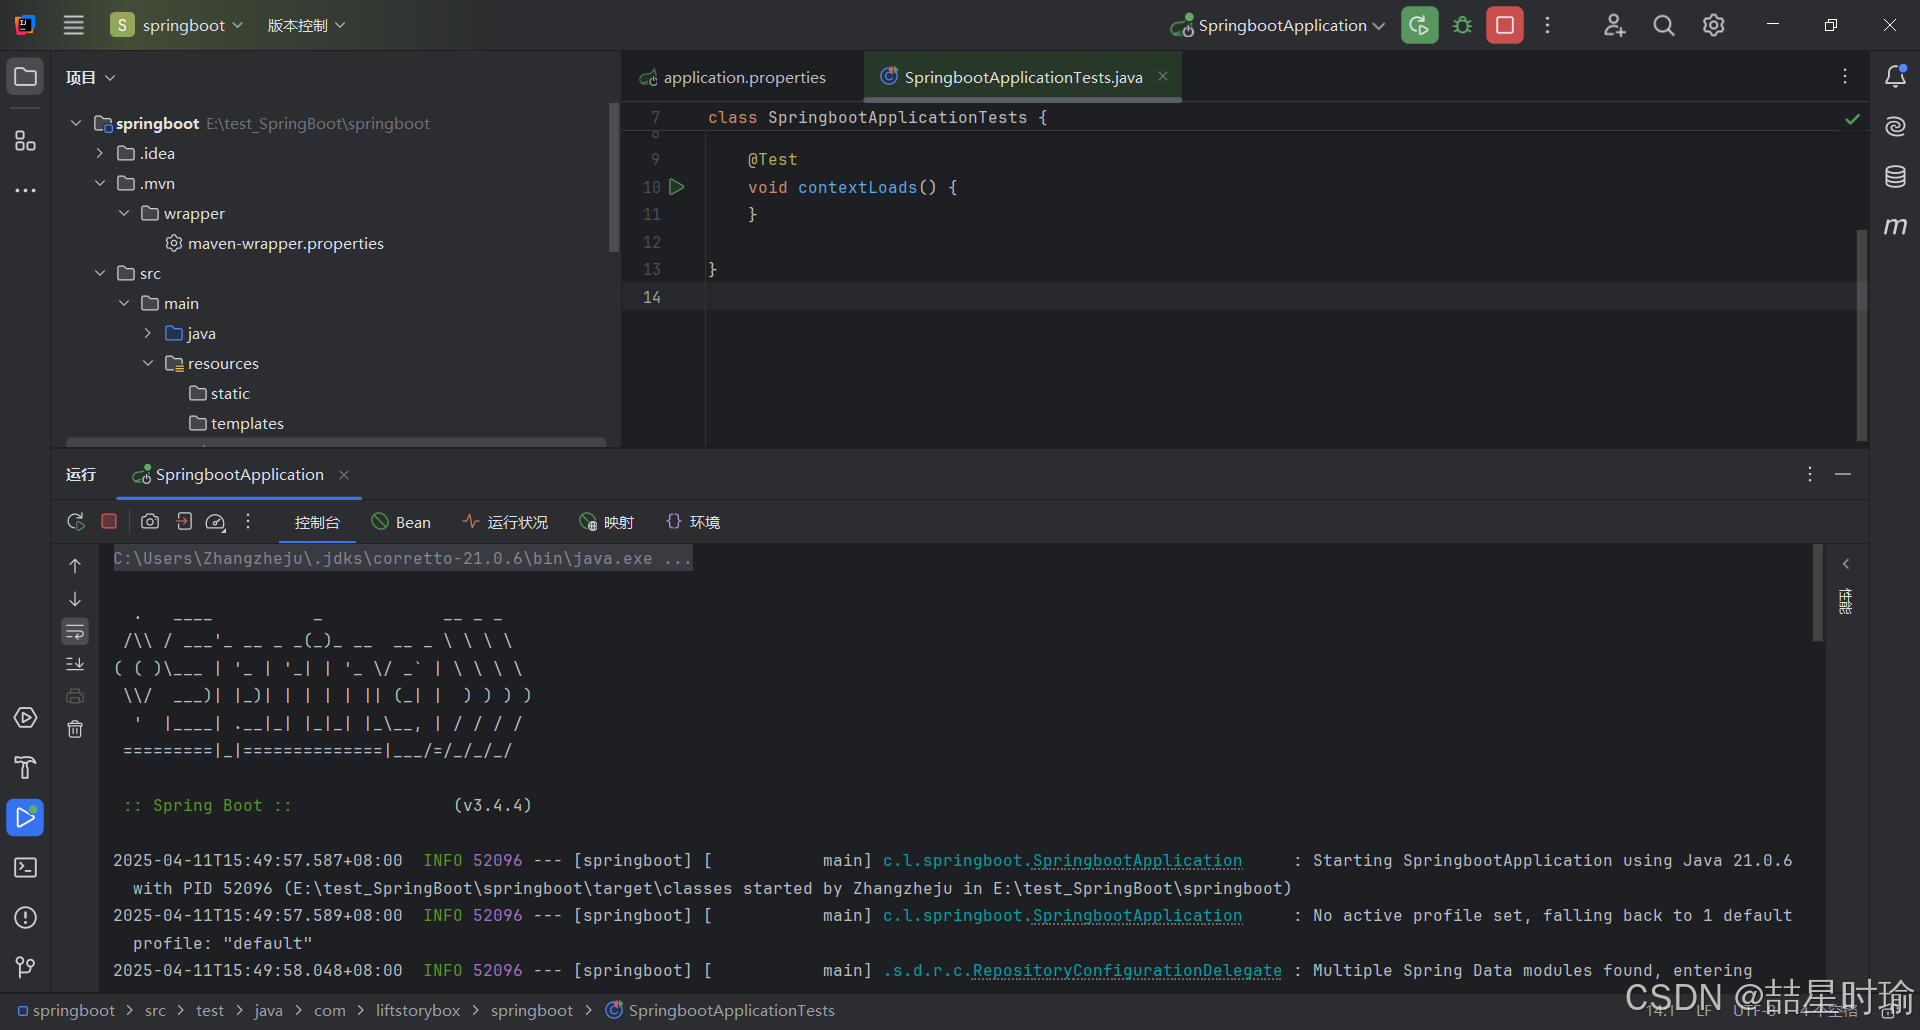Screen dimensions: 1920x1030
Task: Switch to the Bean tab
Action: click(x=401, y=522)
